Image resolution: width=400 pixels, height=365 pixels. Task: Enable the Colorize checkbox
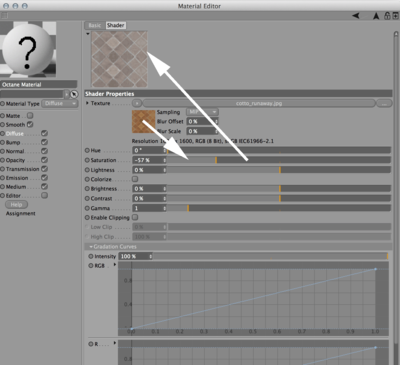(135, 179)
